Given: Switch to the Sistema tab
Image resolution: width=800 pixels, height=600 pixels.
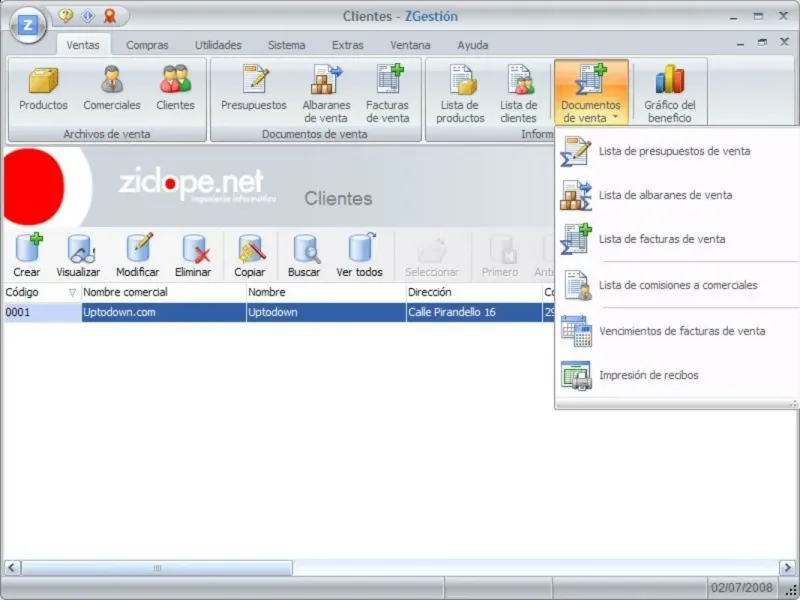Looking at the screenshot, I should click(x=287, y=45).
